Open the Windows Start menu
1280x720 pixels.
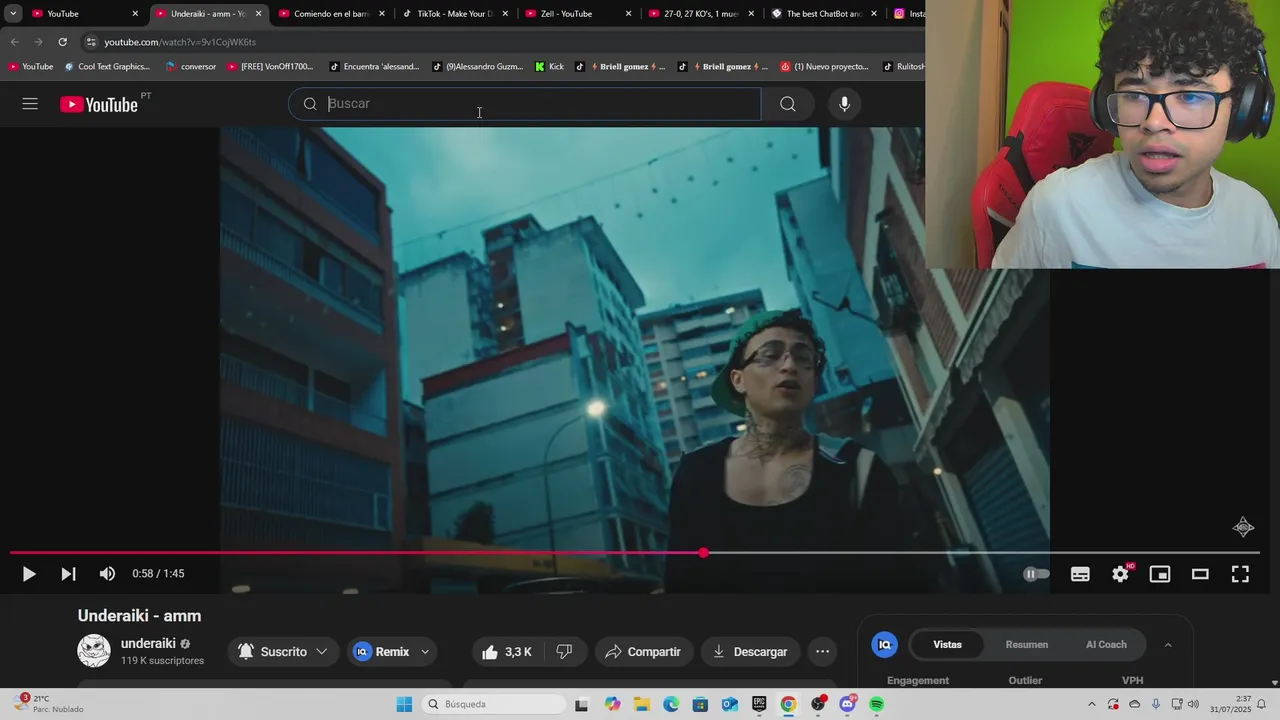pos(404,704)
